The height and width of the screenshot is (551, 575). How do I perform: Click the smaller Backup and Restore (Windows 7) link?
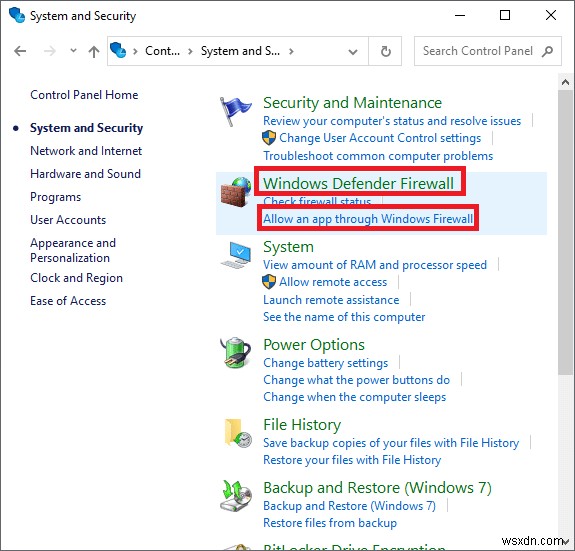(349, 506)
